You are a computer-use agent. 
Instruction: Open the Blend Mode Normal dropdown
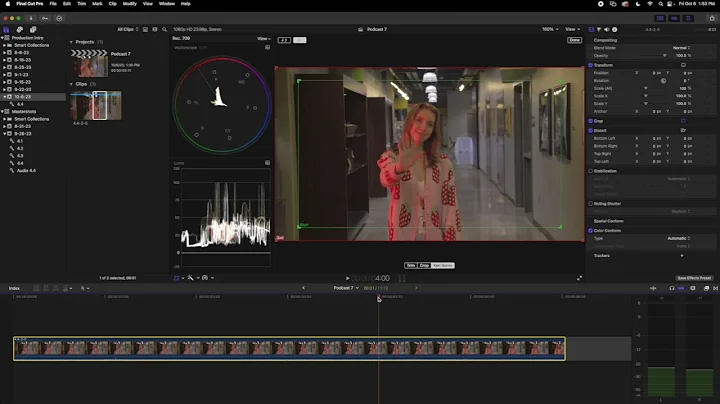681,48
